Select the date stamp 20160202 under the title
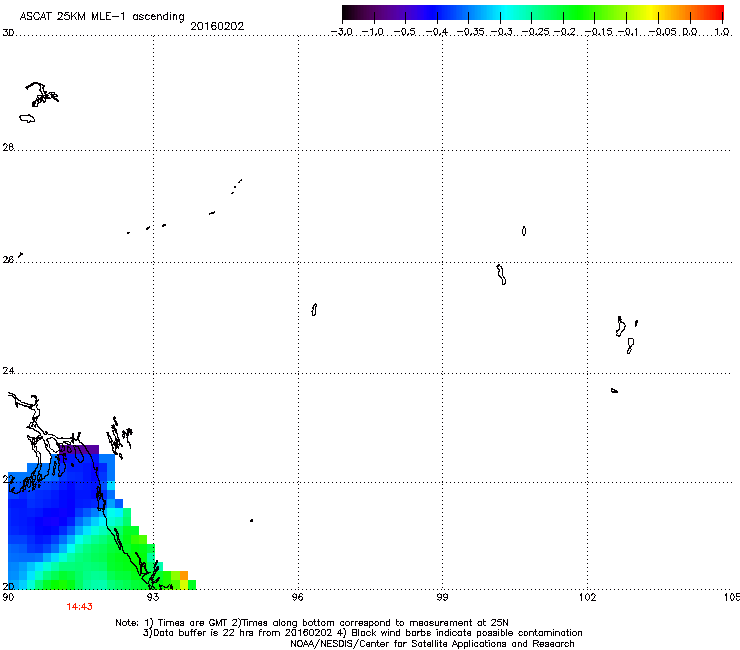The image size is (740, 650). point(217,26)
